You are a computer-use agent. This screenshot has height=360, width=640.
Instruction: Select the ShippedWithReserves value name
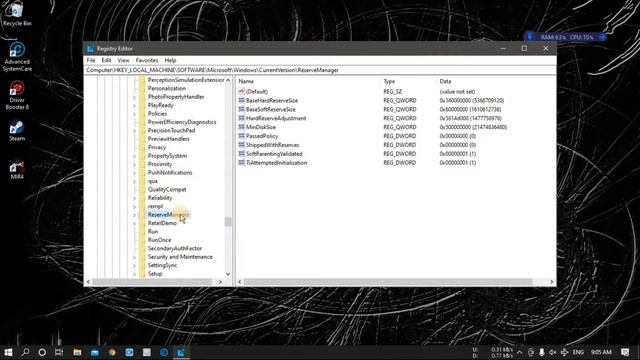[272, 145]
